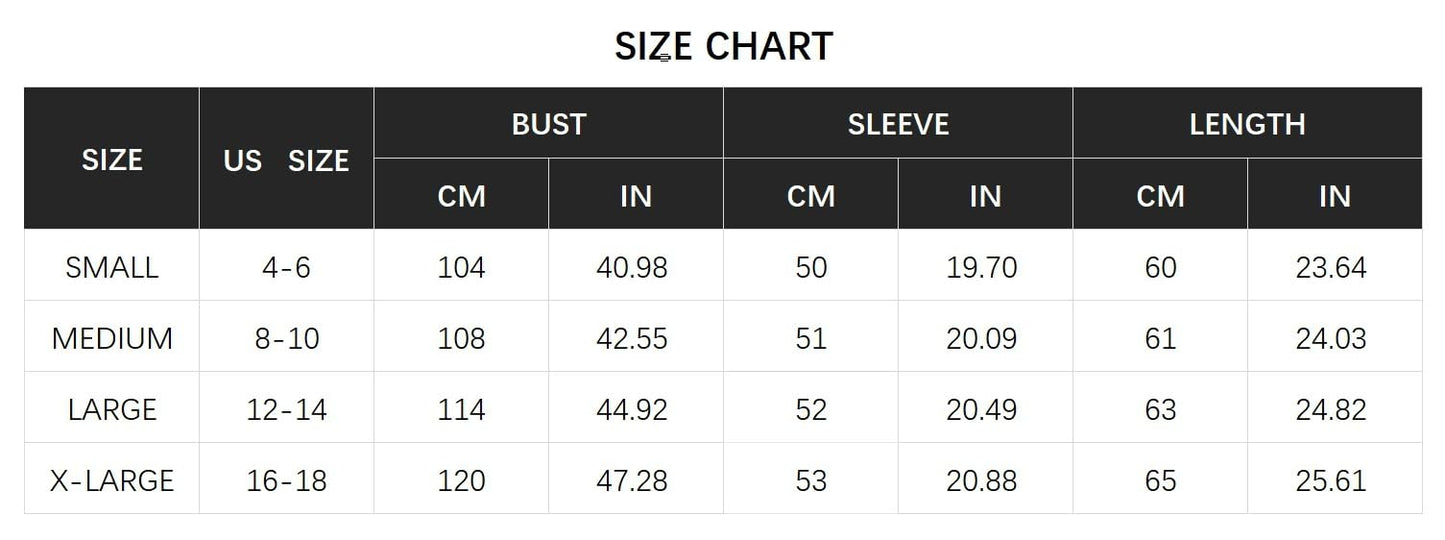Image resolution: width=1445 pixels, height=540 pixels.
Task: Select the CM subheader under LENGTH
Action: point(1160,196)
